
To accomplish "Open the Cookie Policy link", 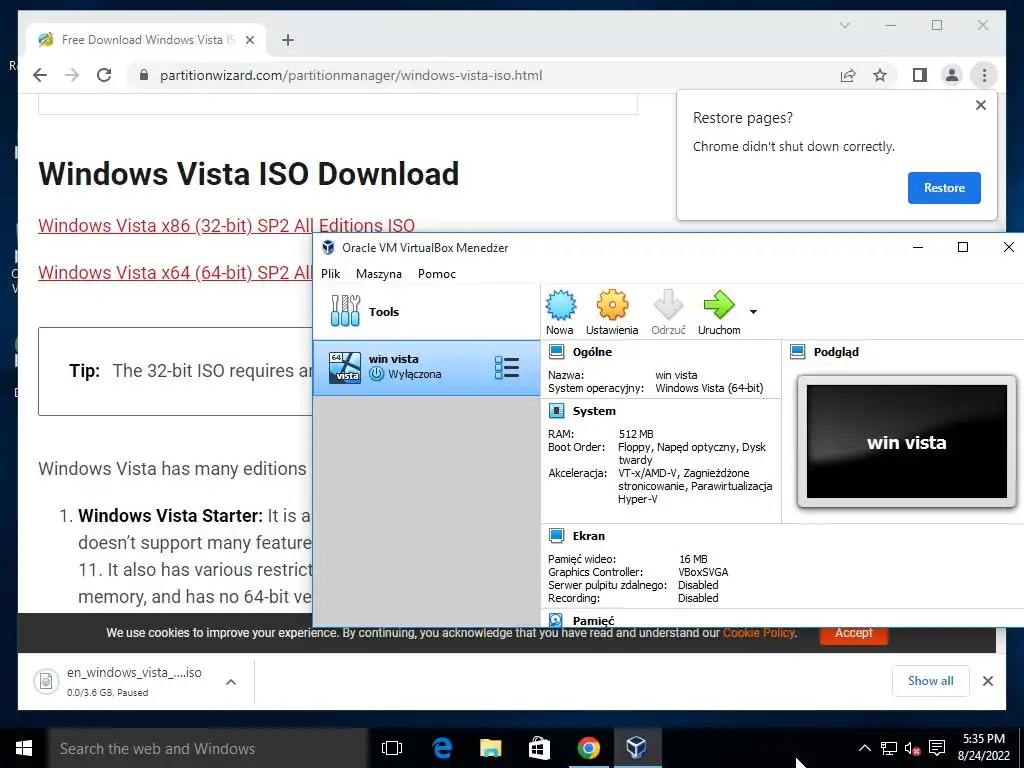I will pos(759,633).
